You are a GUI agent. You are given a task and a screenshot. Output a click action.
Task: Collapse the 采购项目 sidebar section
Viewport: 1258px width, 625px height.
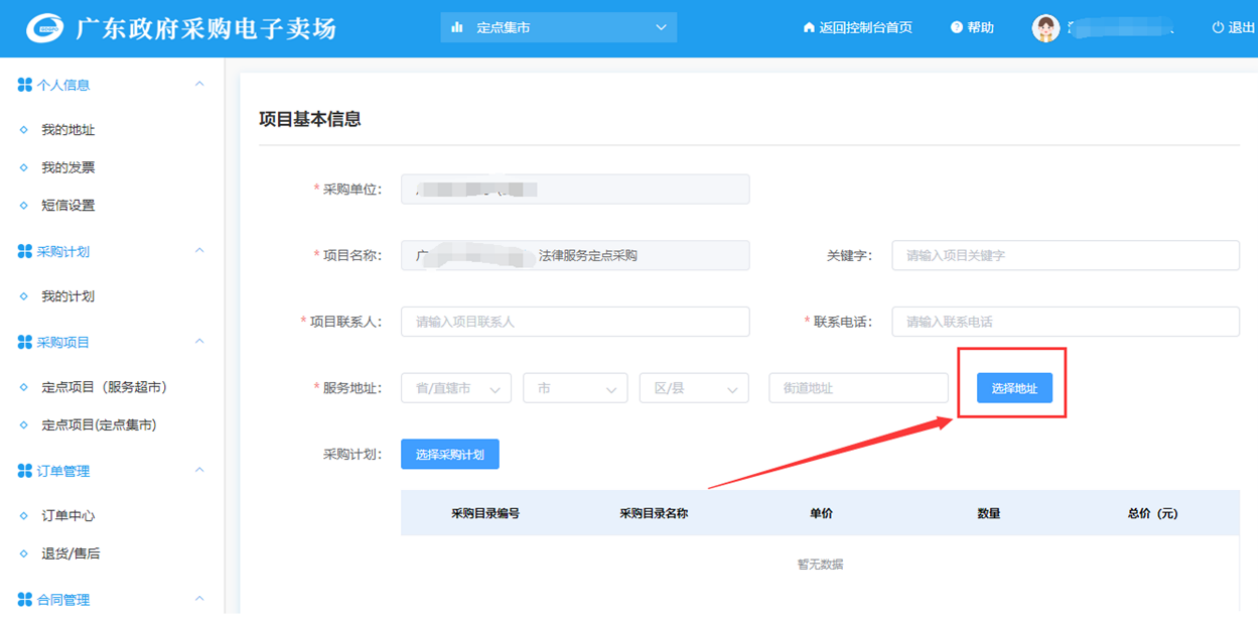[x=199, y=342]
